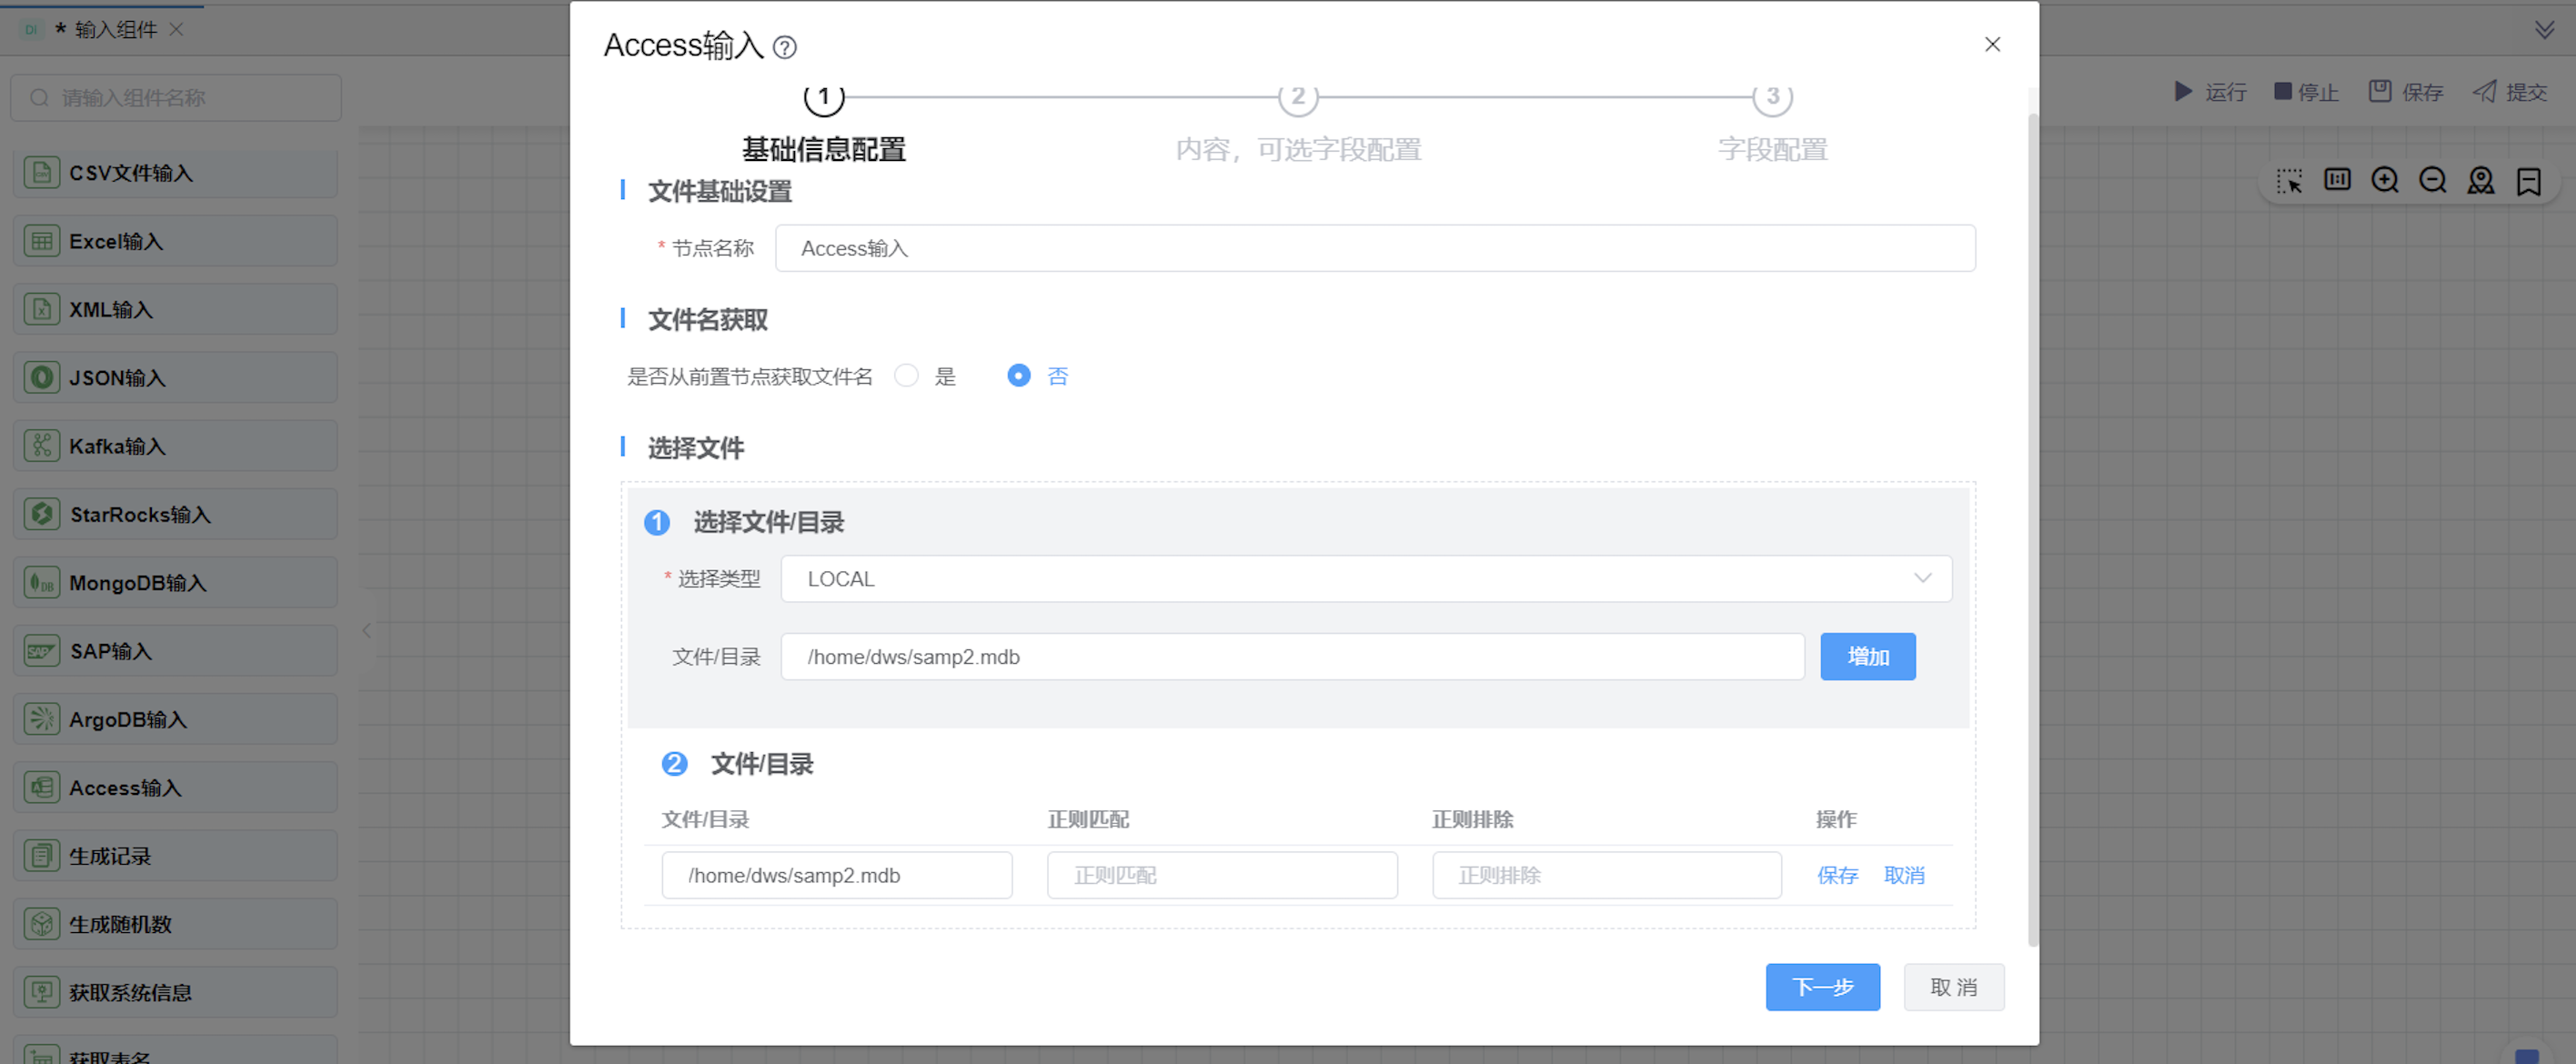Image resolution: width=2576 pixels, height=1064 pixels.
Task: Click the save (保存) toolbar icon
Action: pyautogui.click(x=2380, y=92)
